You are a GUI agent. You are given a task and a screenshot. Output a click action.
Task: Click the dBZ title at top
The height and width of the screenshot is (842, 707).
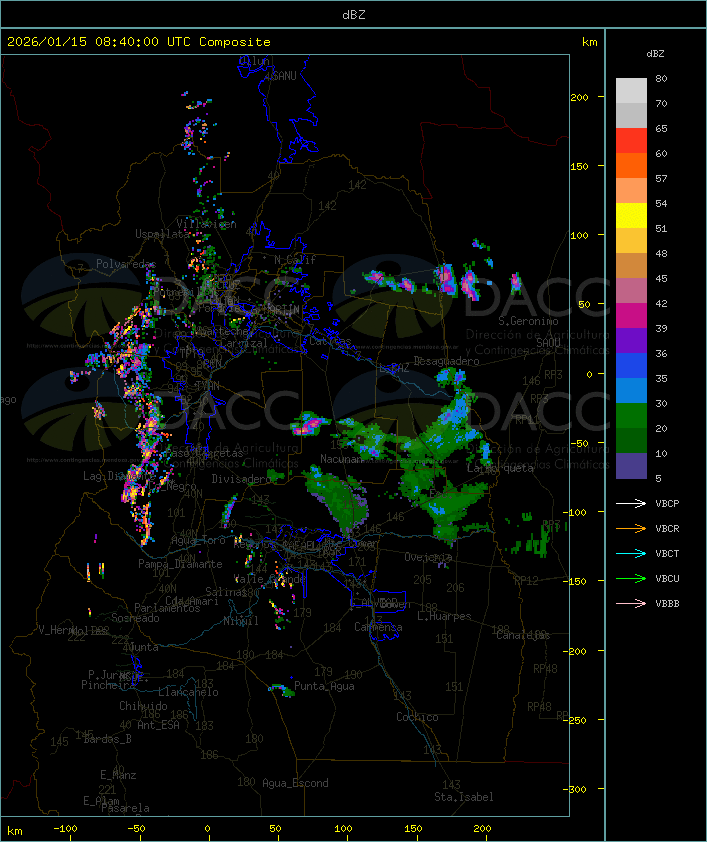[x=353, y=14]
